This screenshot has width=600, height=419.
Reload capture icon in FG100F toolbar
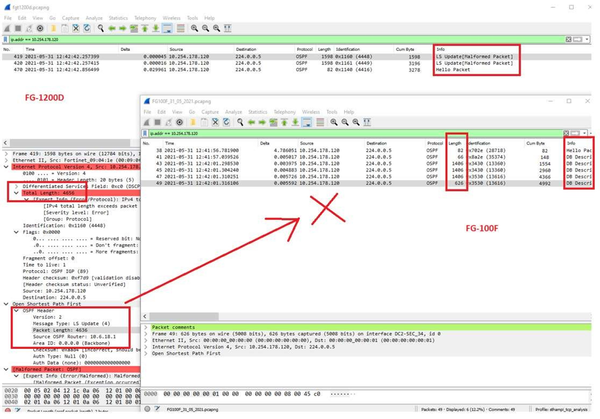coord(227,122)
